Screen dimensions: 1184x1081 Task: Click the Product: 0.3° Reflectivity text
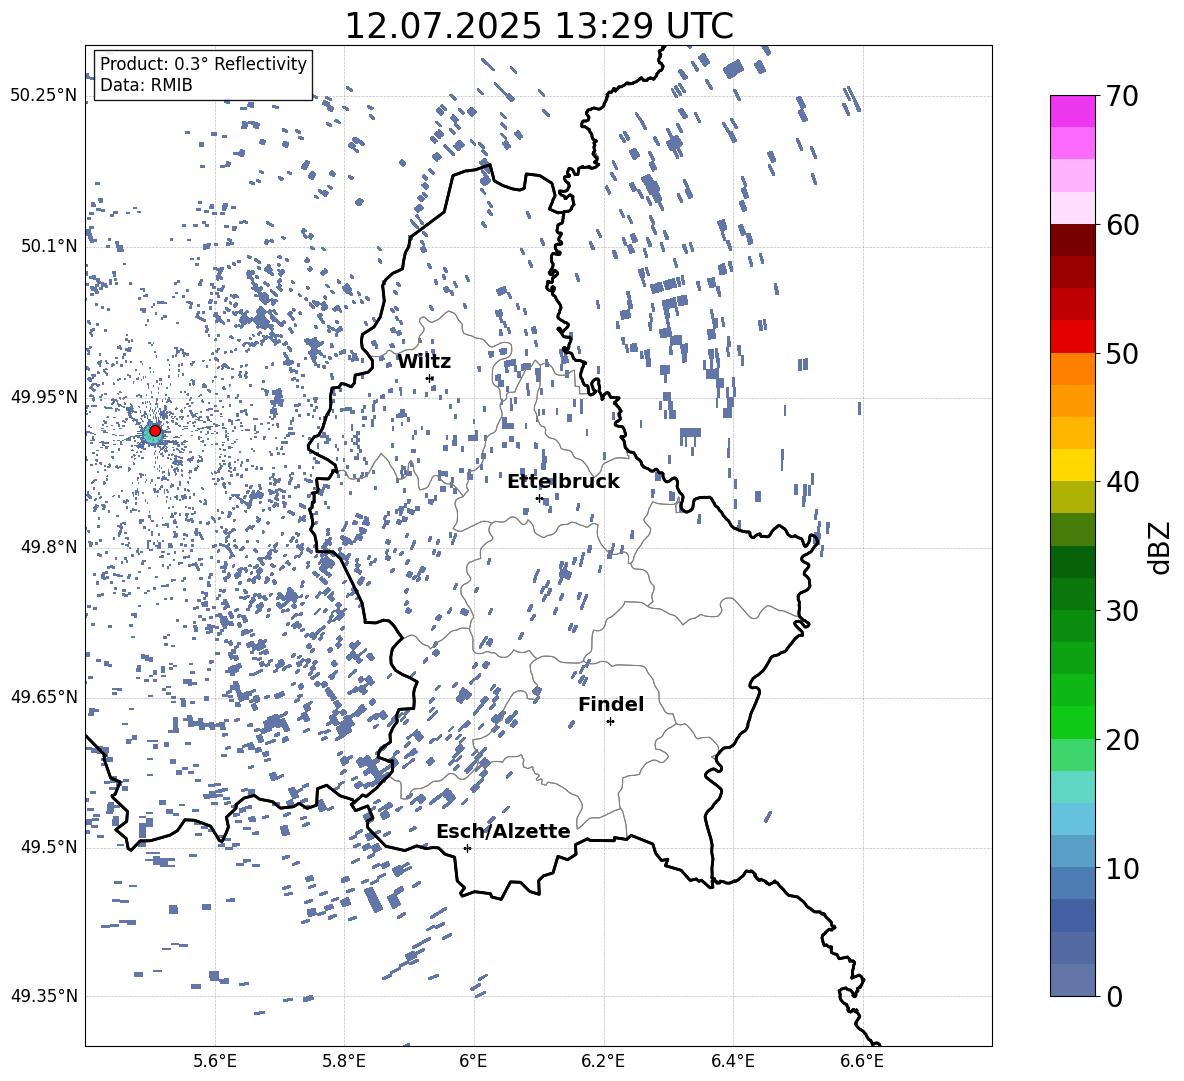click(203, 64)
